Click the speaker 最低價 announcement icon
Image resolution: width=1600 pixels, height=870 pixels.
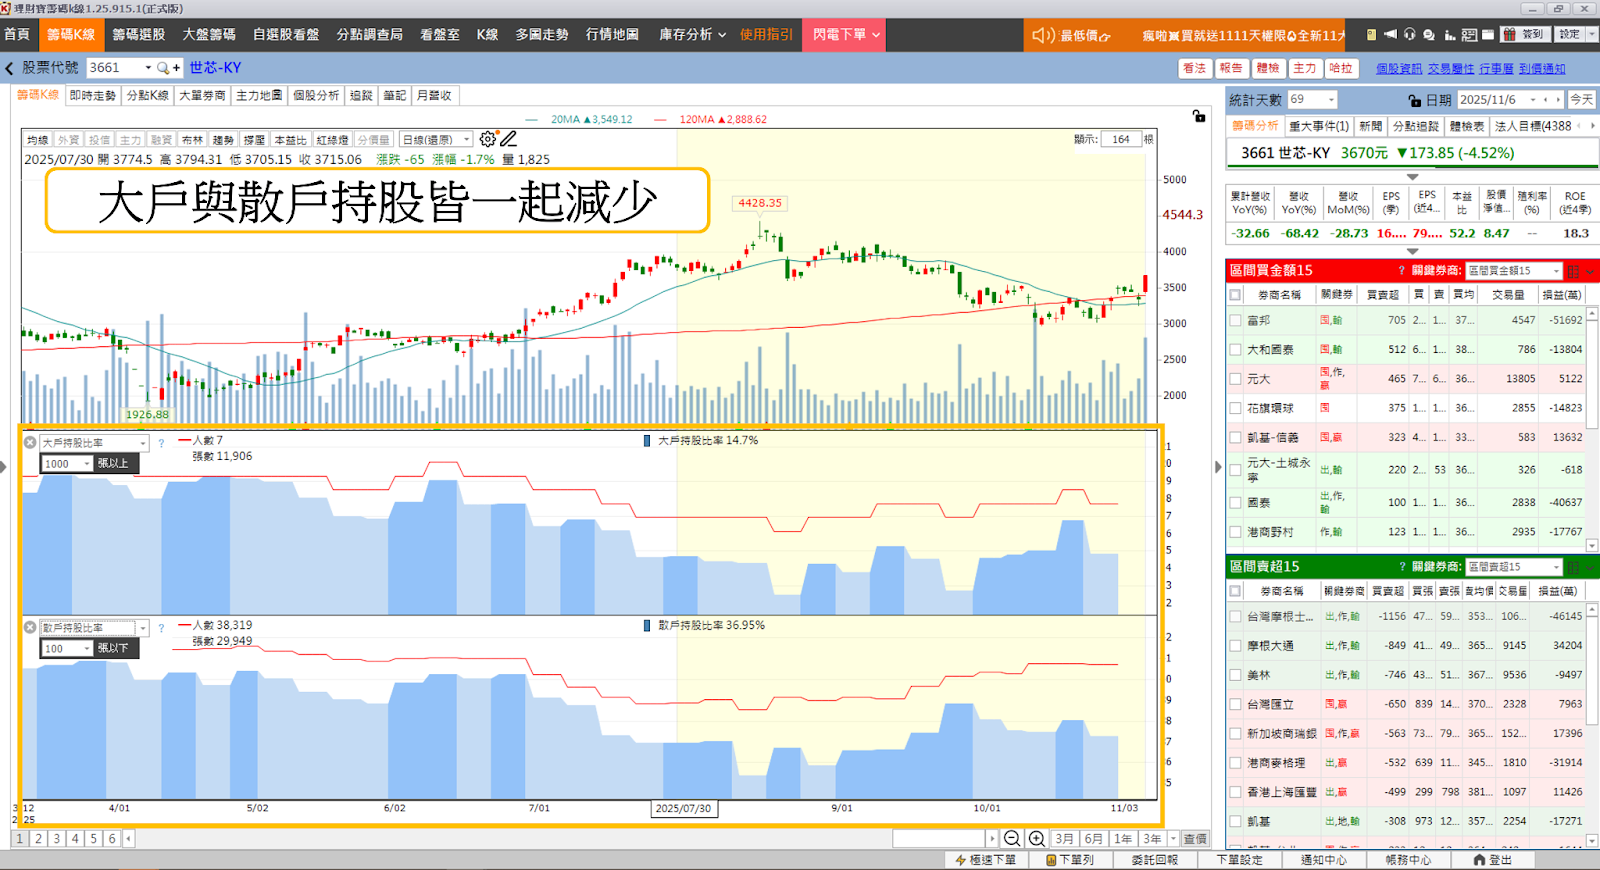coord(1042,35)
